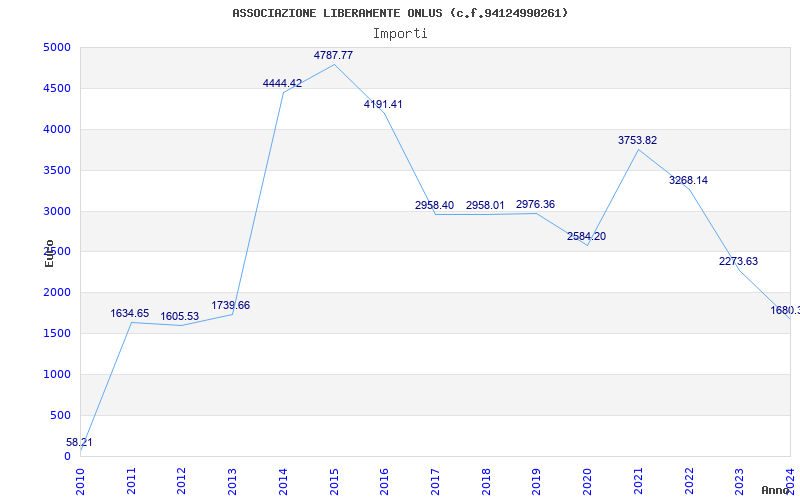Click the x-axis year 2014
This screenshot has width=800, height=500.
(x=283, y=481)
